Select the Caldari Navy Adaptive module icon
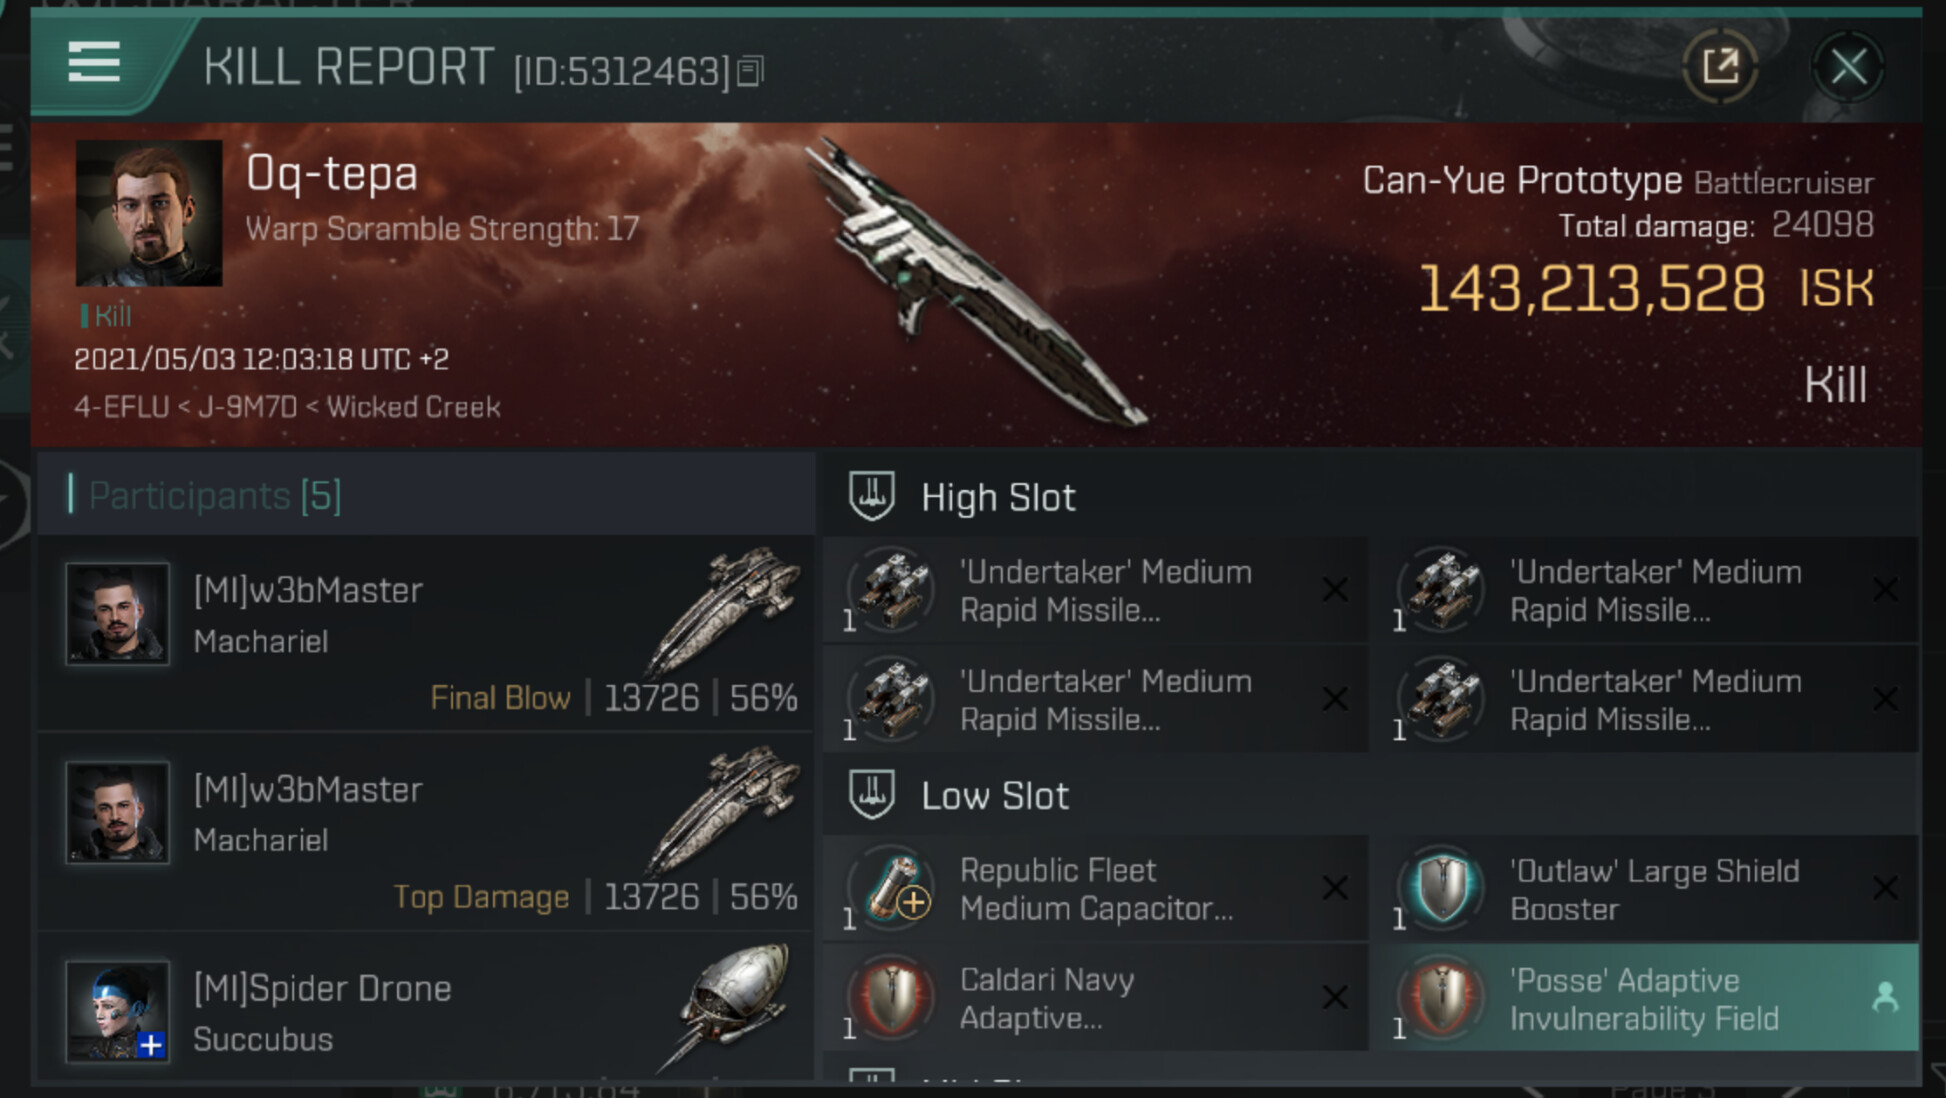 click(893, 997)
